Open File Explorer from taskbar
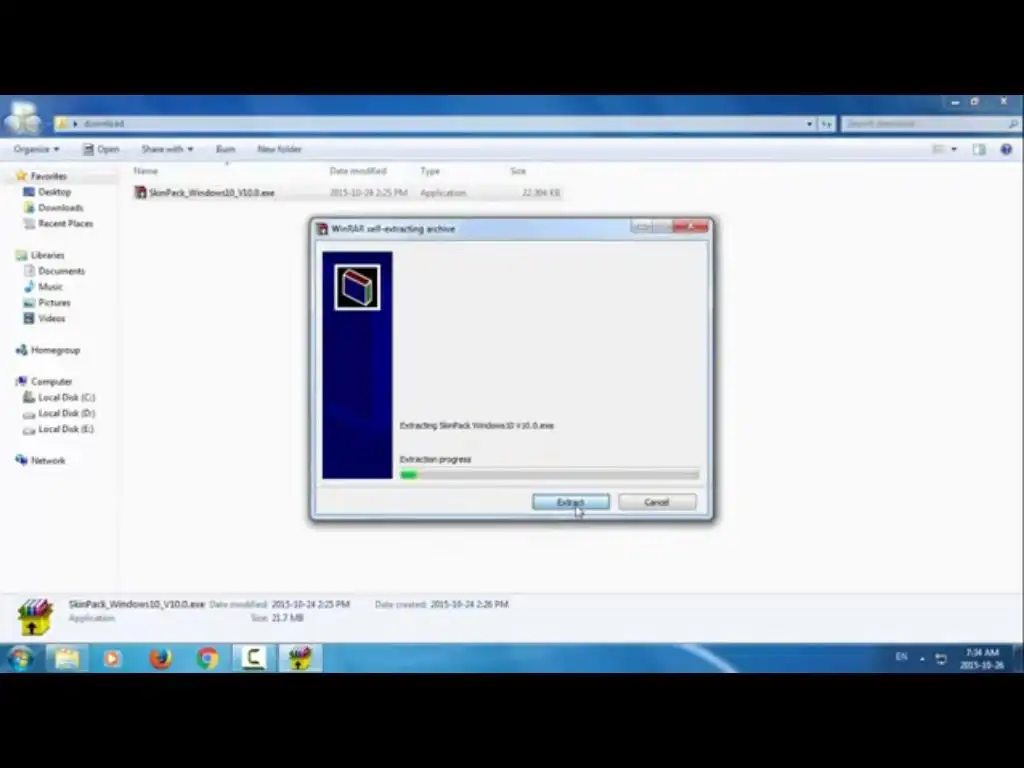 pyautogui.click(x=67, y=658)
